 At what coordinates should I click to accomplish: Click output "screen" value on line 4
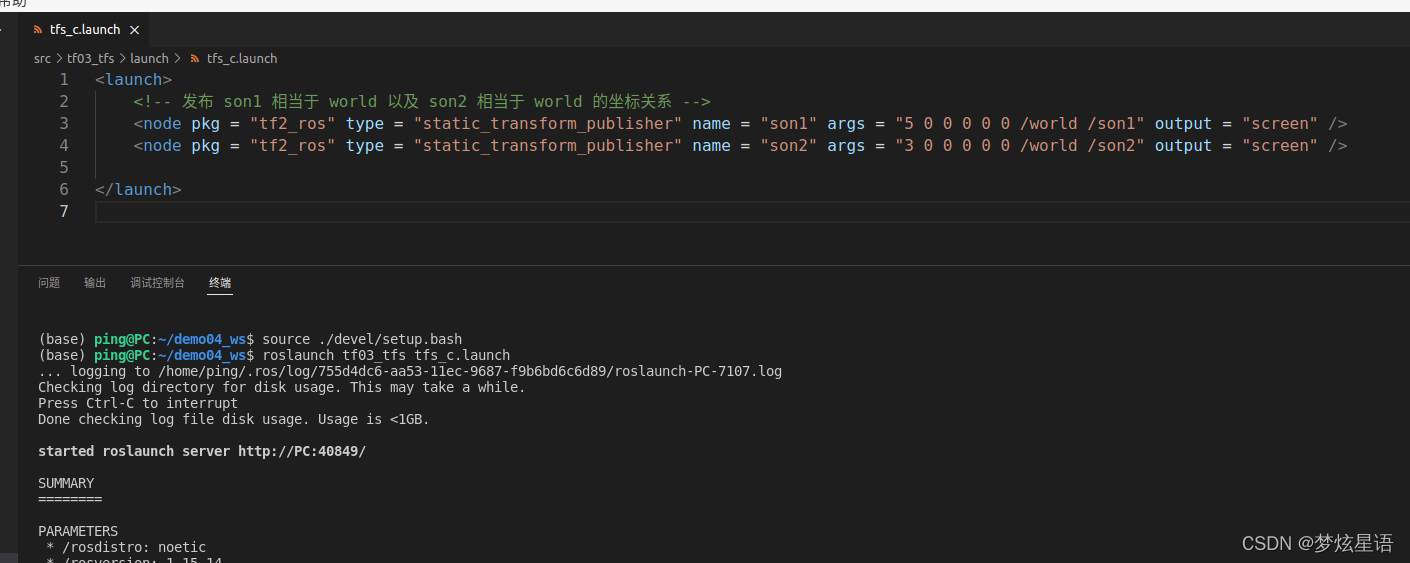pos(1280,146)
